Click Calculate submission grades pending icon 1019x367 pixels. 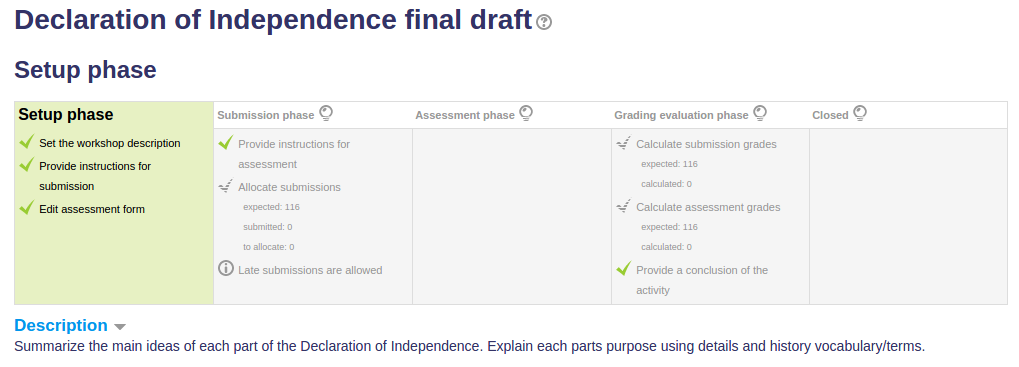[x=623, y=143]
